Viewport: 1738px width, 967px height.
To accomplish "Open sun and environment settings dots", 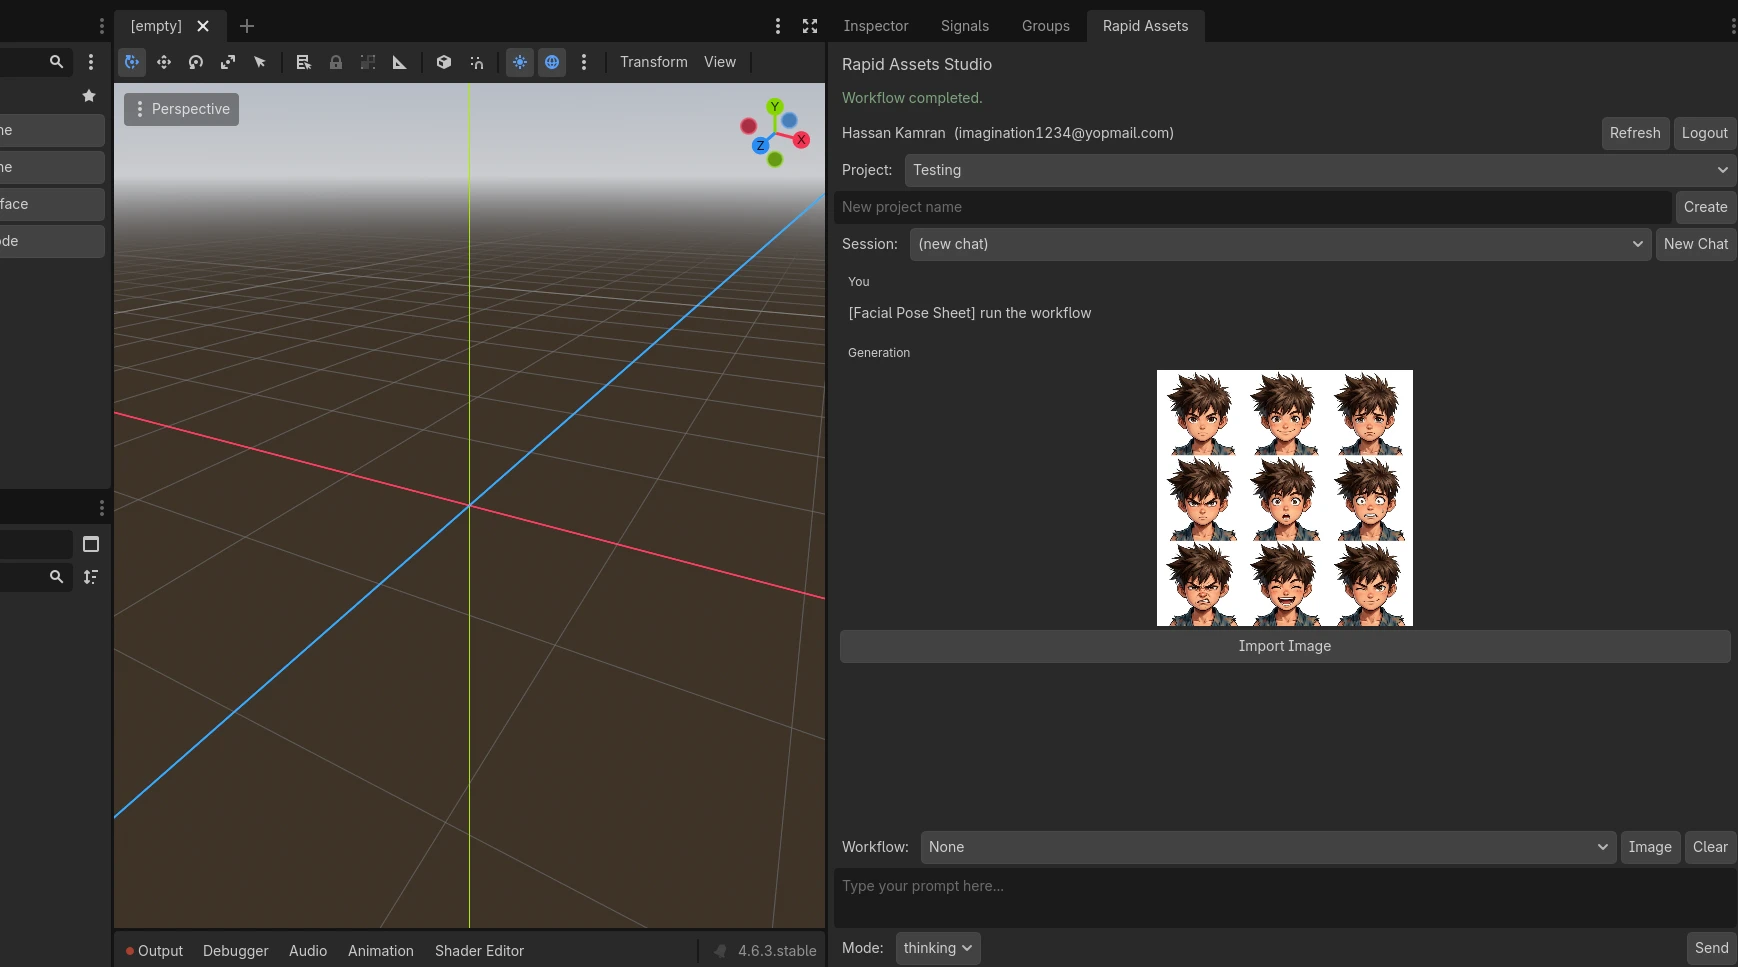I will [x=584, y=62].
